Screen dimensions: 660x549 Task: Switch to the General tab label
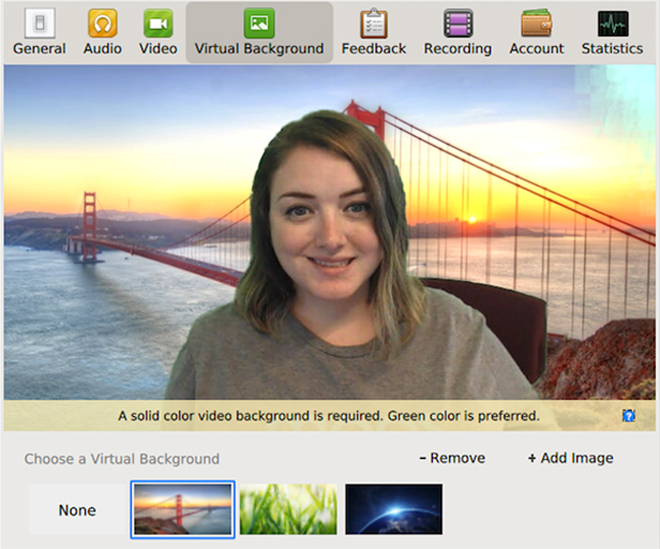[x=40, y=49]
